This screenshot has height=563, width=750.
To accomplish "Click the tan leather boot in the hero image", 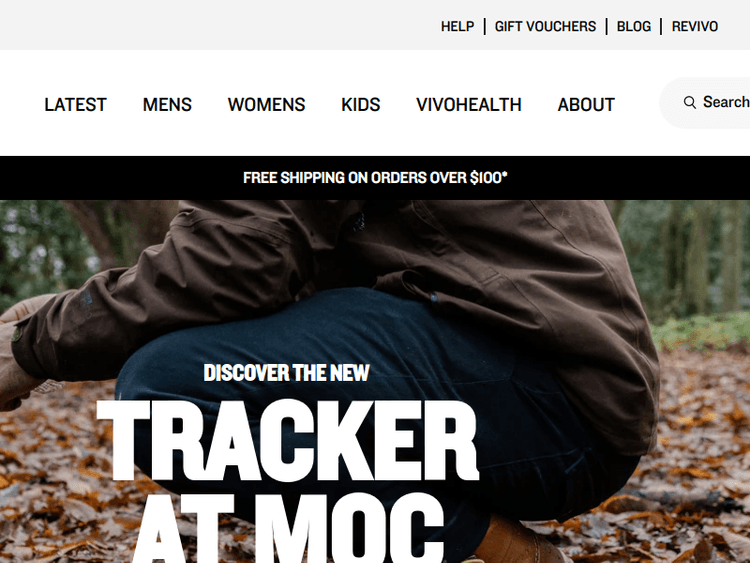I will coord(519,541).
